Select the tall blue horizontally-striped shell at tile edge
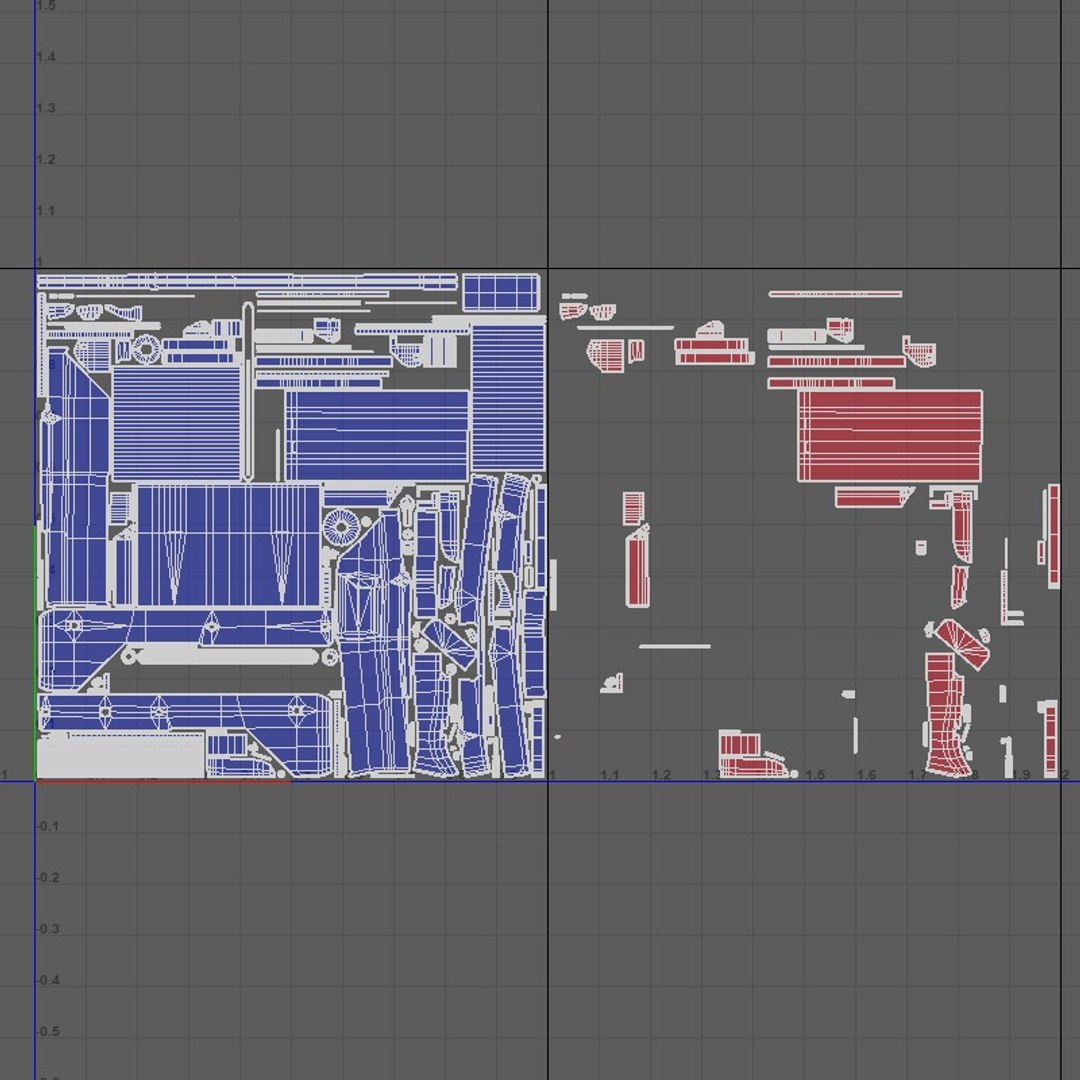 (509, 397)
